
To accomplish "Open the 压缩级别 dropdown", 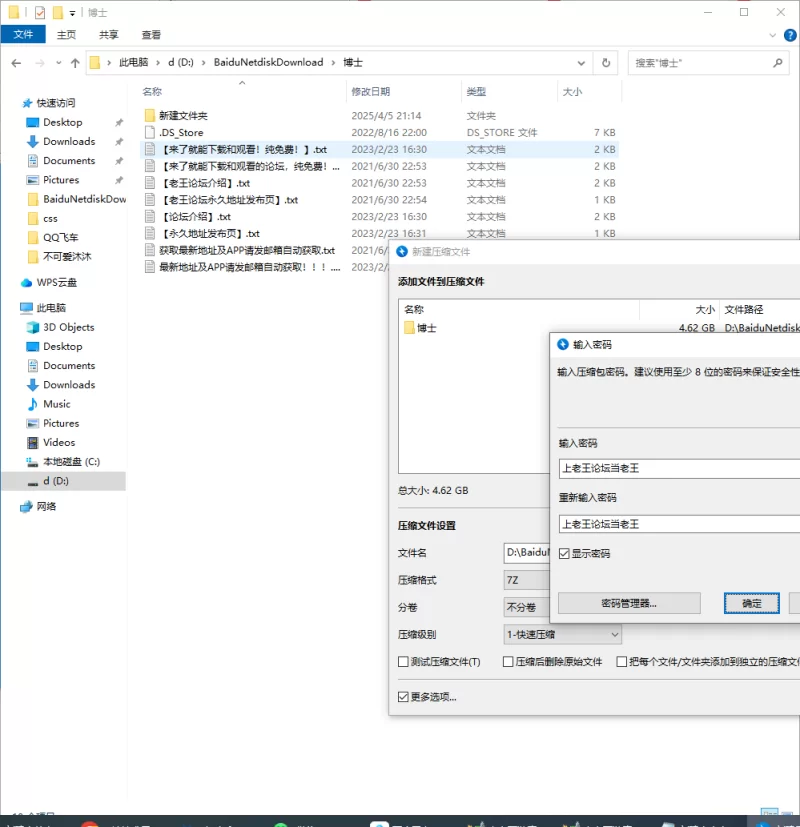I will (563, 634).
